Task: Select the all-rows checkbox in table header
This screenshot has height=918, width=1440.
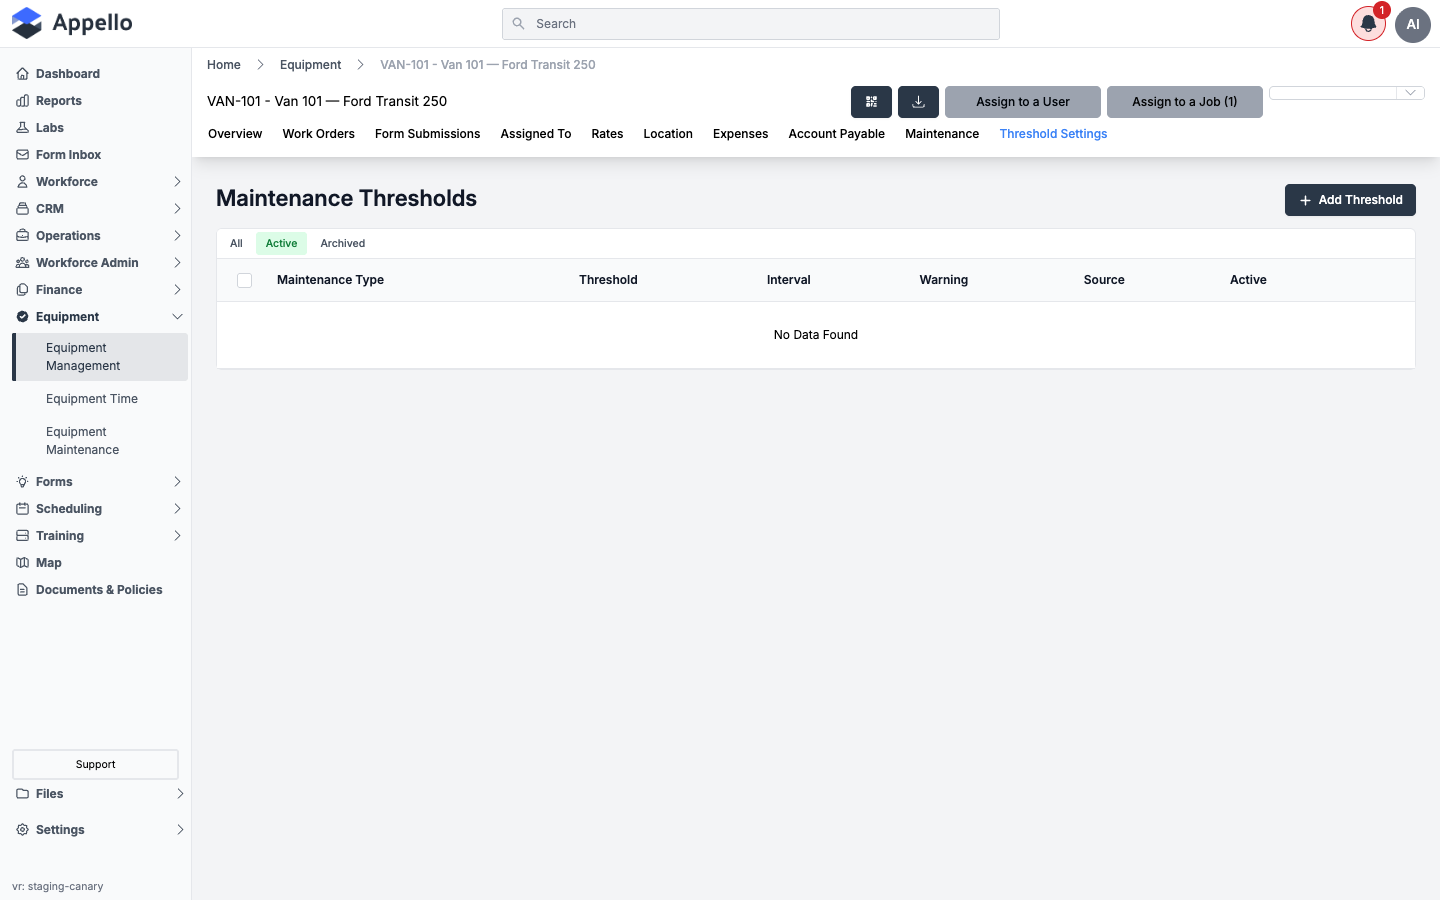Action: [x=244, y=280]
